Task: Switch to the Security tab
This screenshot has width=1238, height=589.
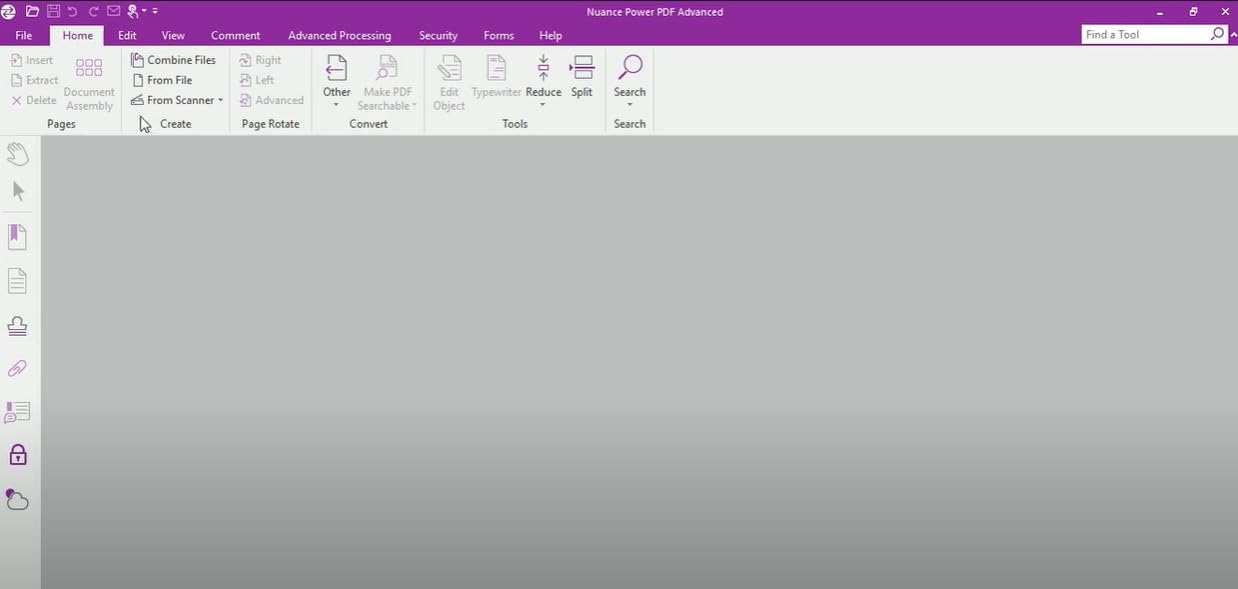Action: [x=438, y=35]
